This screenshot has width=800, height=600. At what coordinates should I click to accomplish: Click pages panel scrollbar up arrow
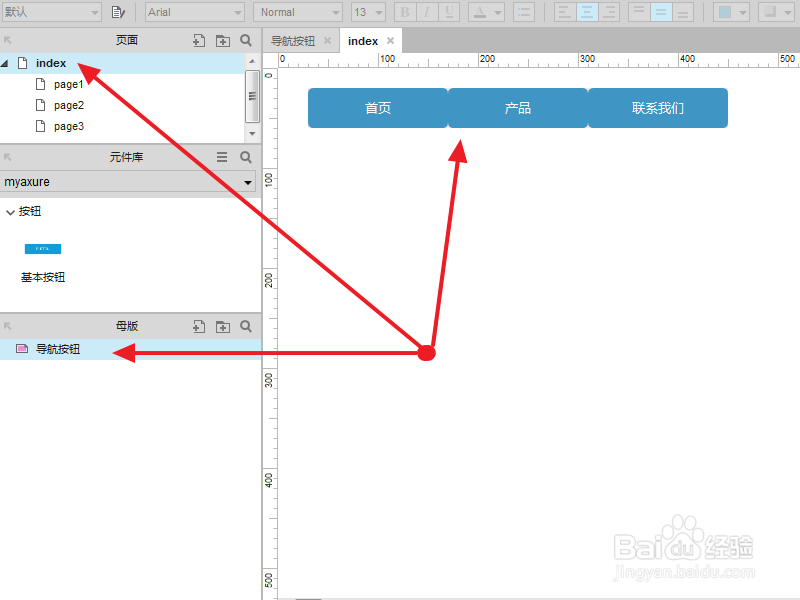[x=252, y=61]
